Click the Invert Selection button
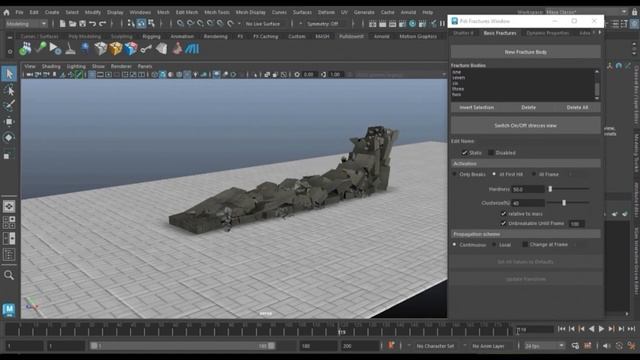This screenshot has width=640, height=360. click(476, 107)
